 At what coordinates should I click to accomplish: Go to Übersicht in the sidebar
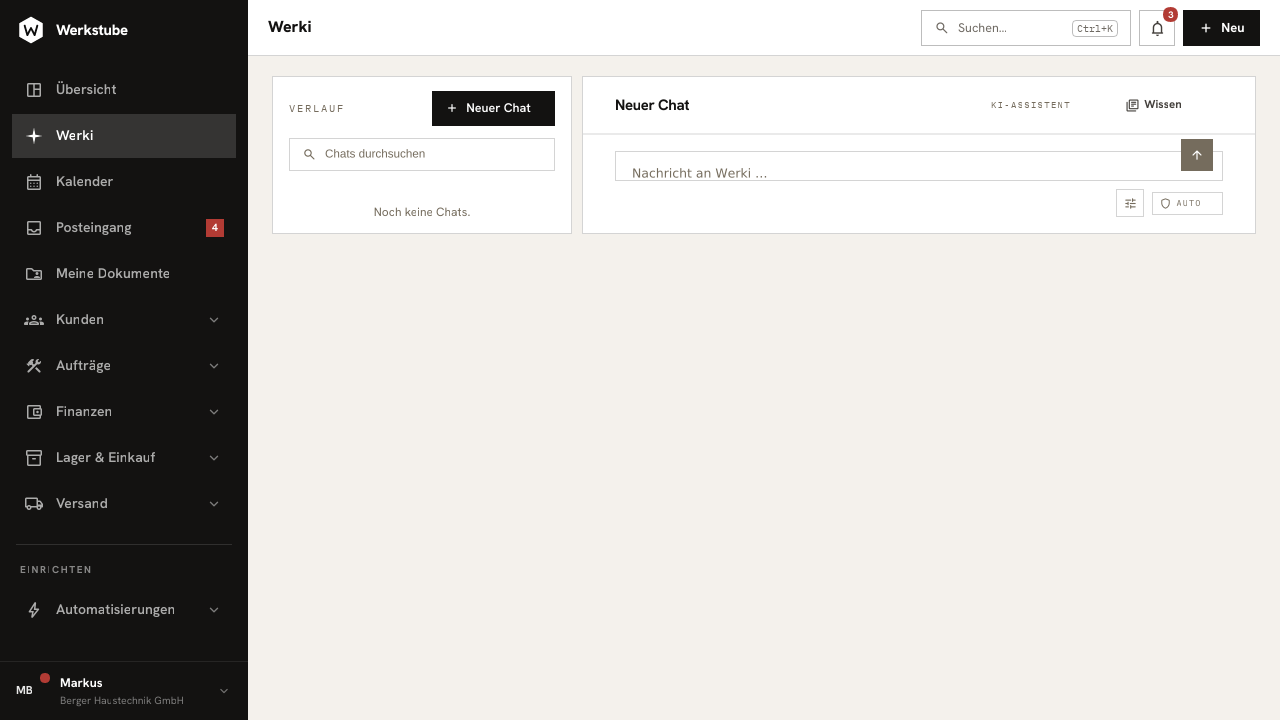[x=124, y=90]
